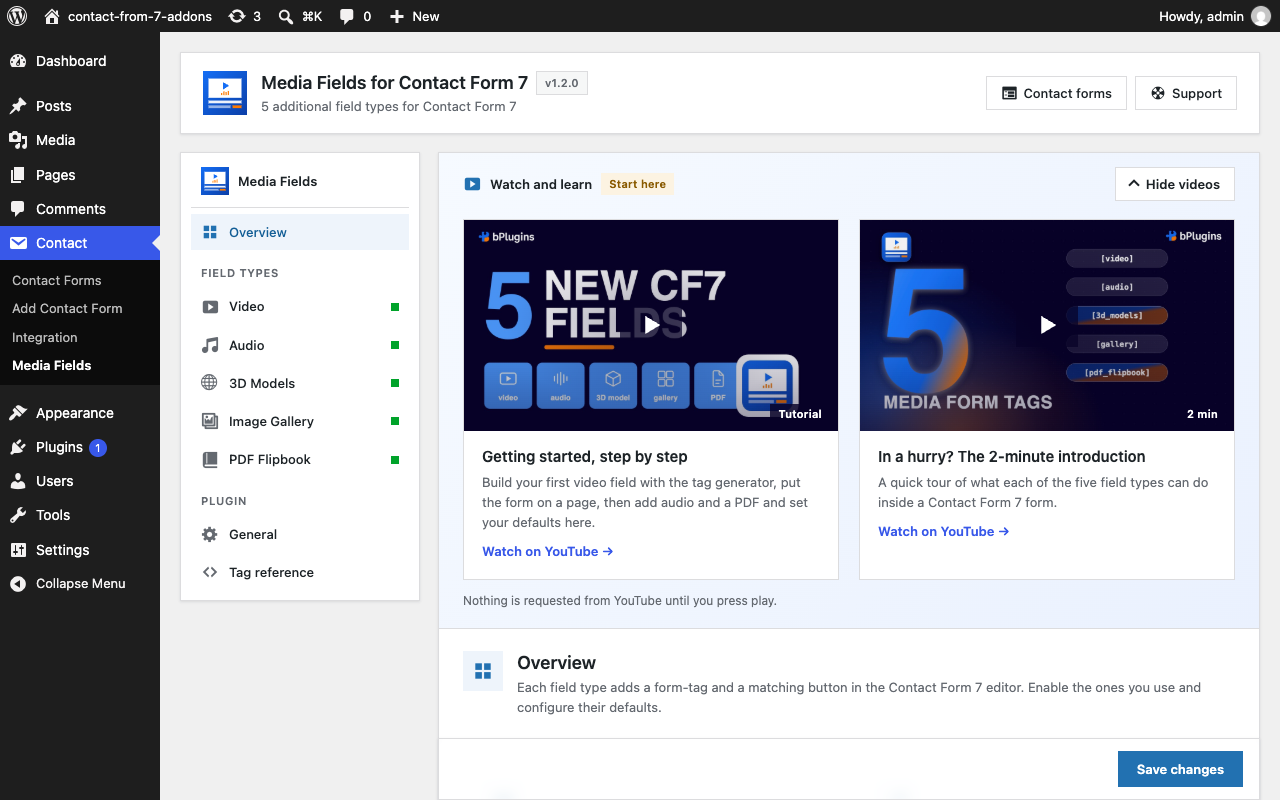Click the Plugins update count badge
Image resolution: width=1280 pixels, height=800 pixels.
tap(98, 447)
